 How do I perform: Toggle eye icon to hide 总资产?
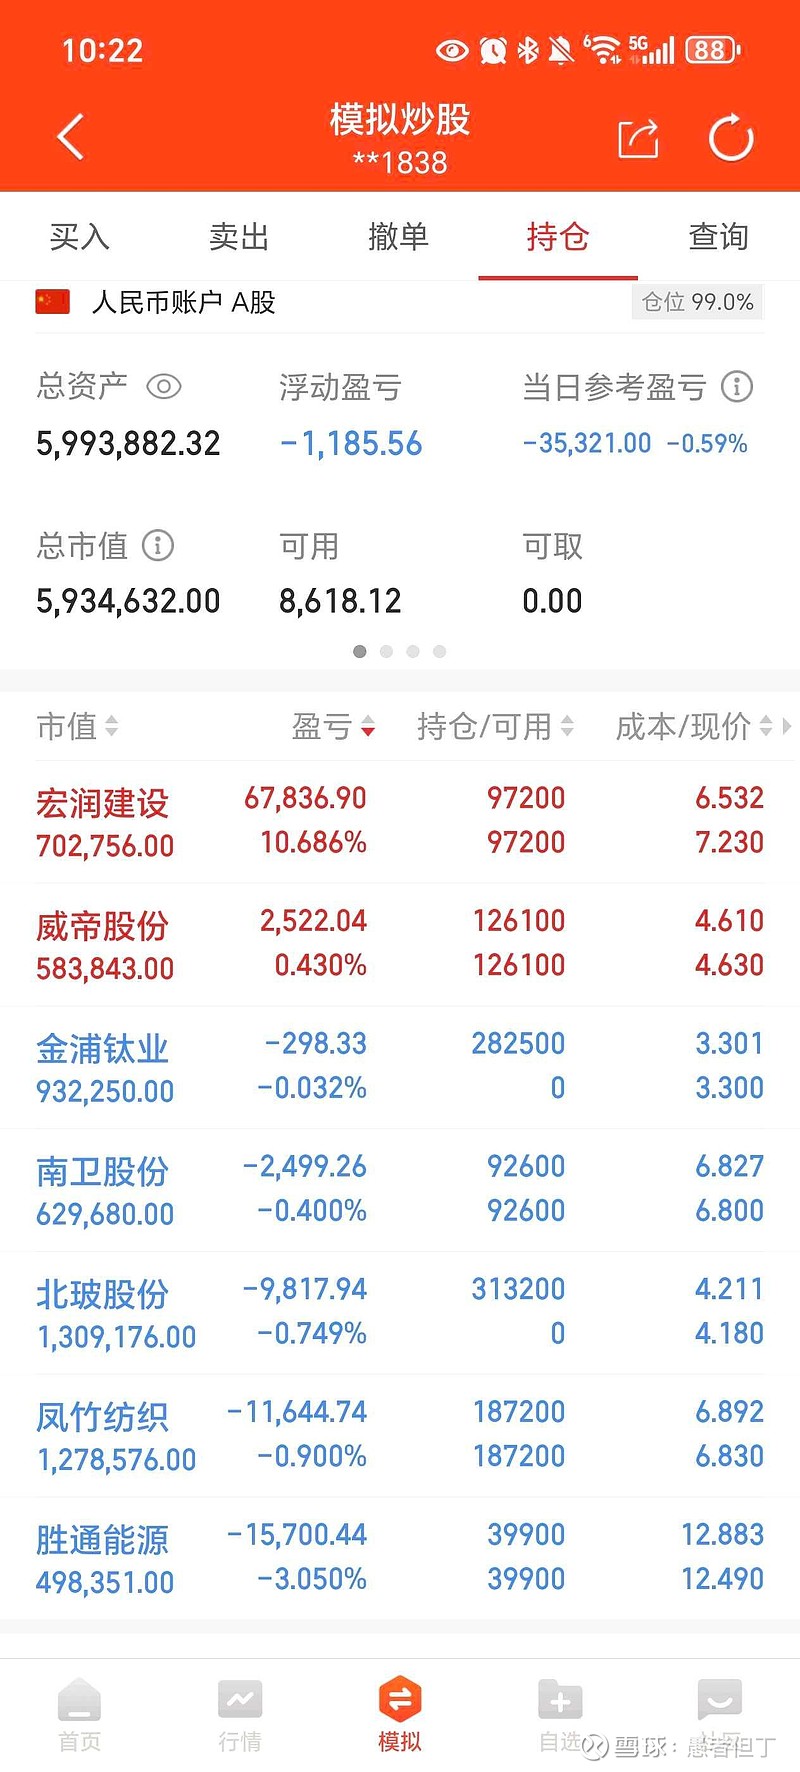click(x=164, y=387)
